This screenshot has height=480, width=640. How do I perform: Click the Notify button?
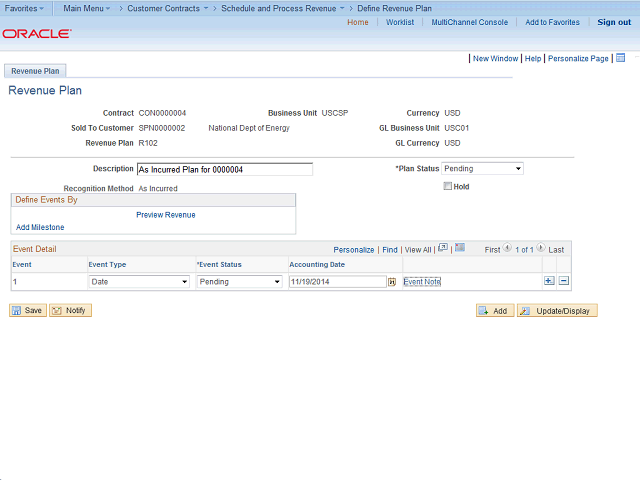[70, 310]
